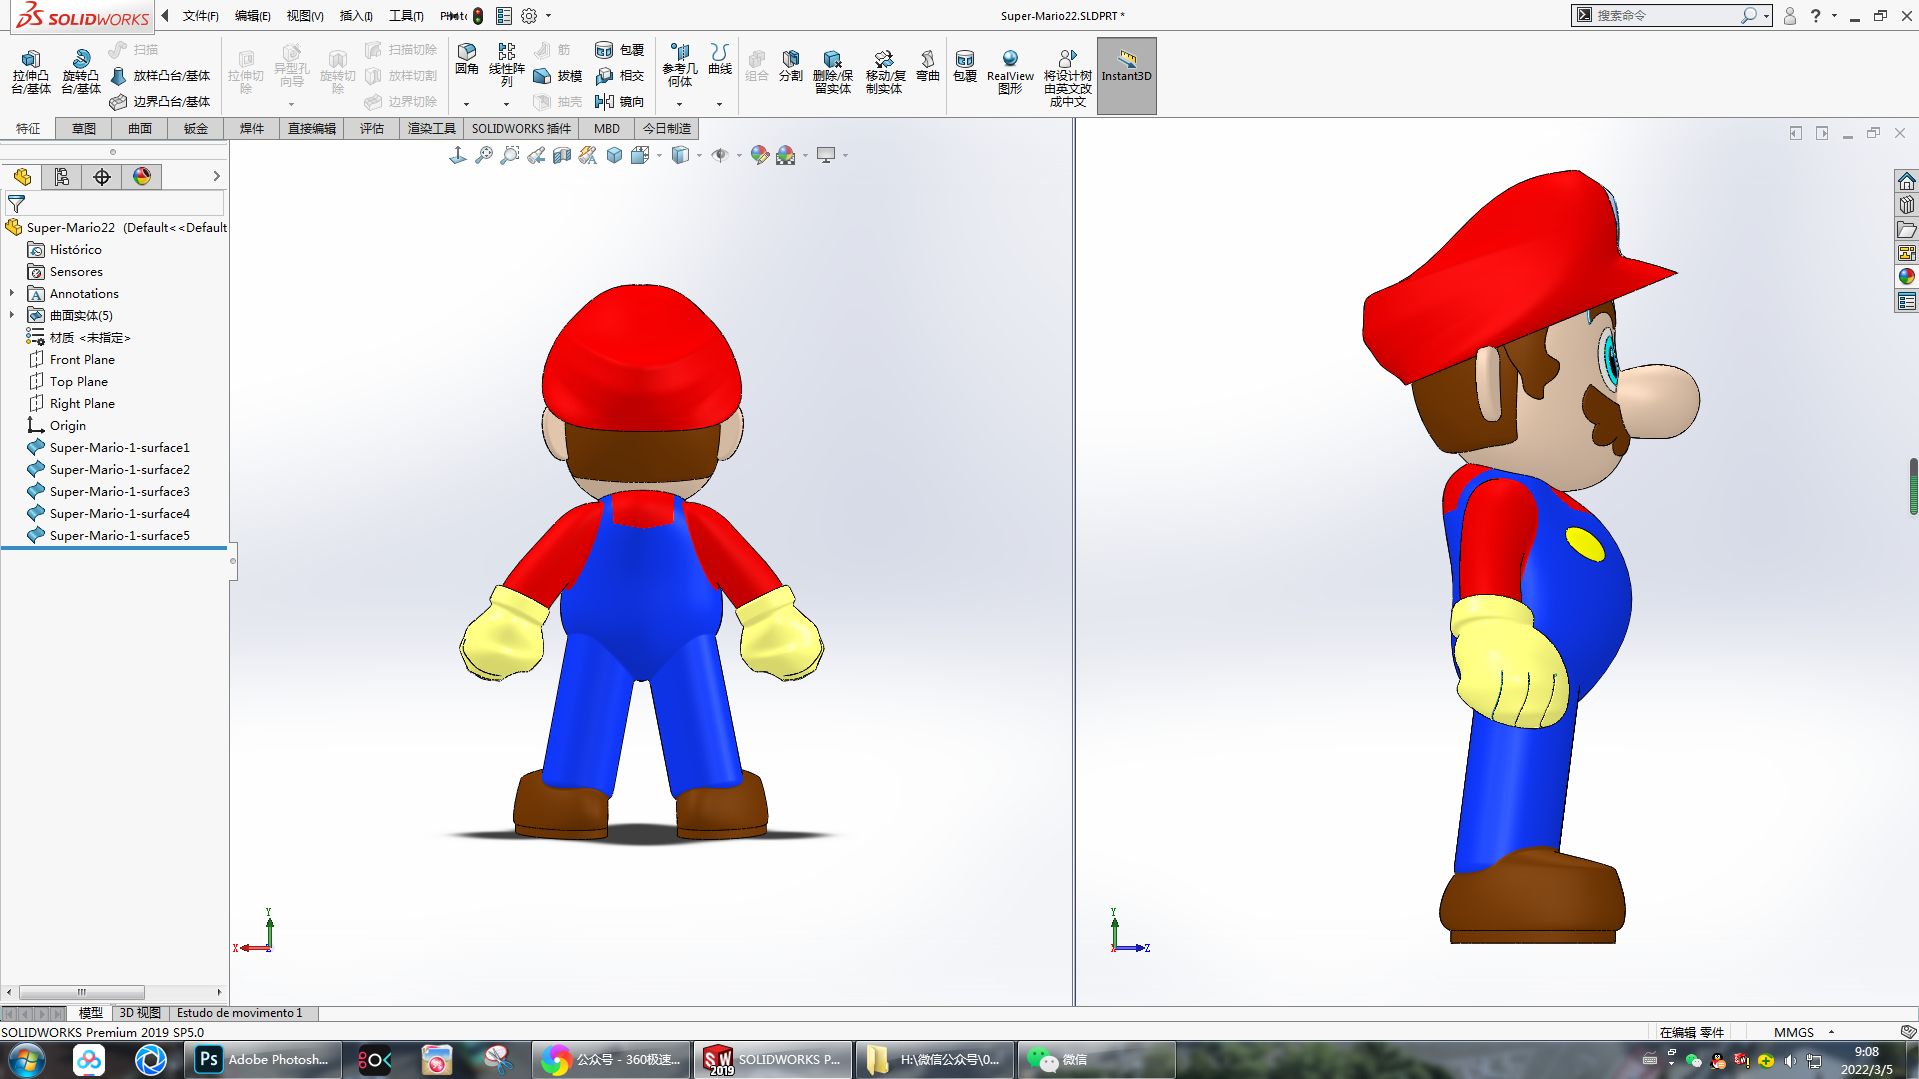Open Reference Geometry (参考几何体) tool
The width and height of the screenshot is (1919, 1079).
[x=680, y=64]
